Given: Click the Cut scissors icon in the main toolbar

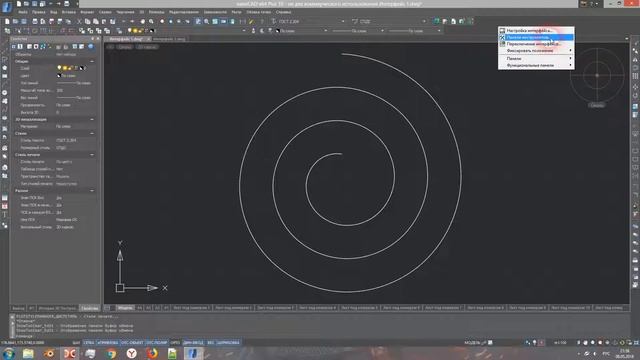Looking at the screenshot, I should tap(79, 21).
